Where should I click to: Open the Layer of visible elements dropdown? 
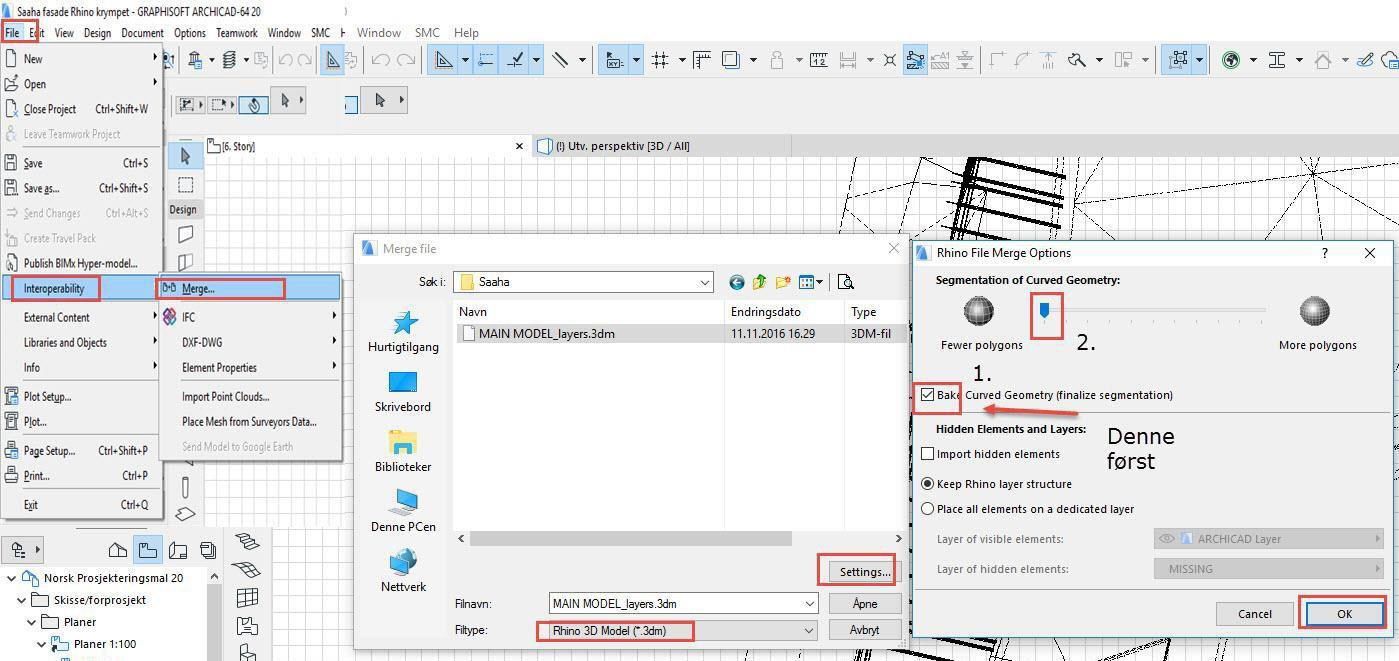point(1269,539)
